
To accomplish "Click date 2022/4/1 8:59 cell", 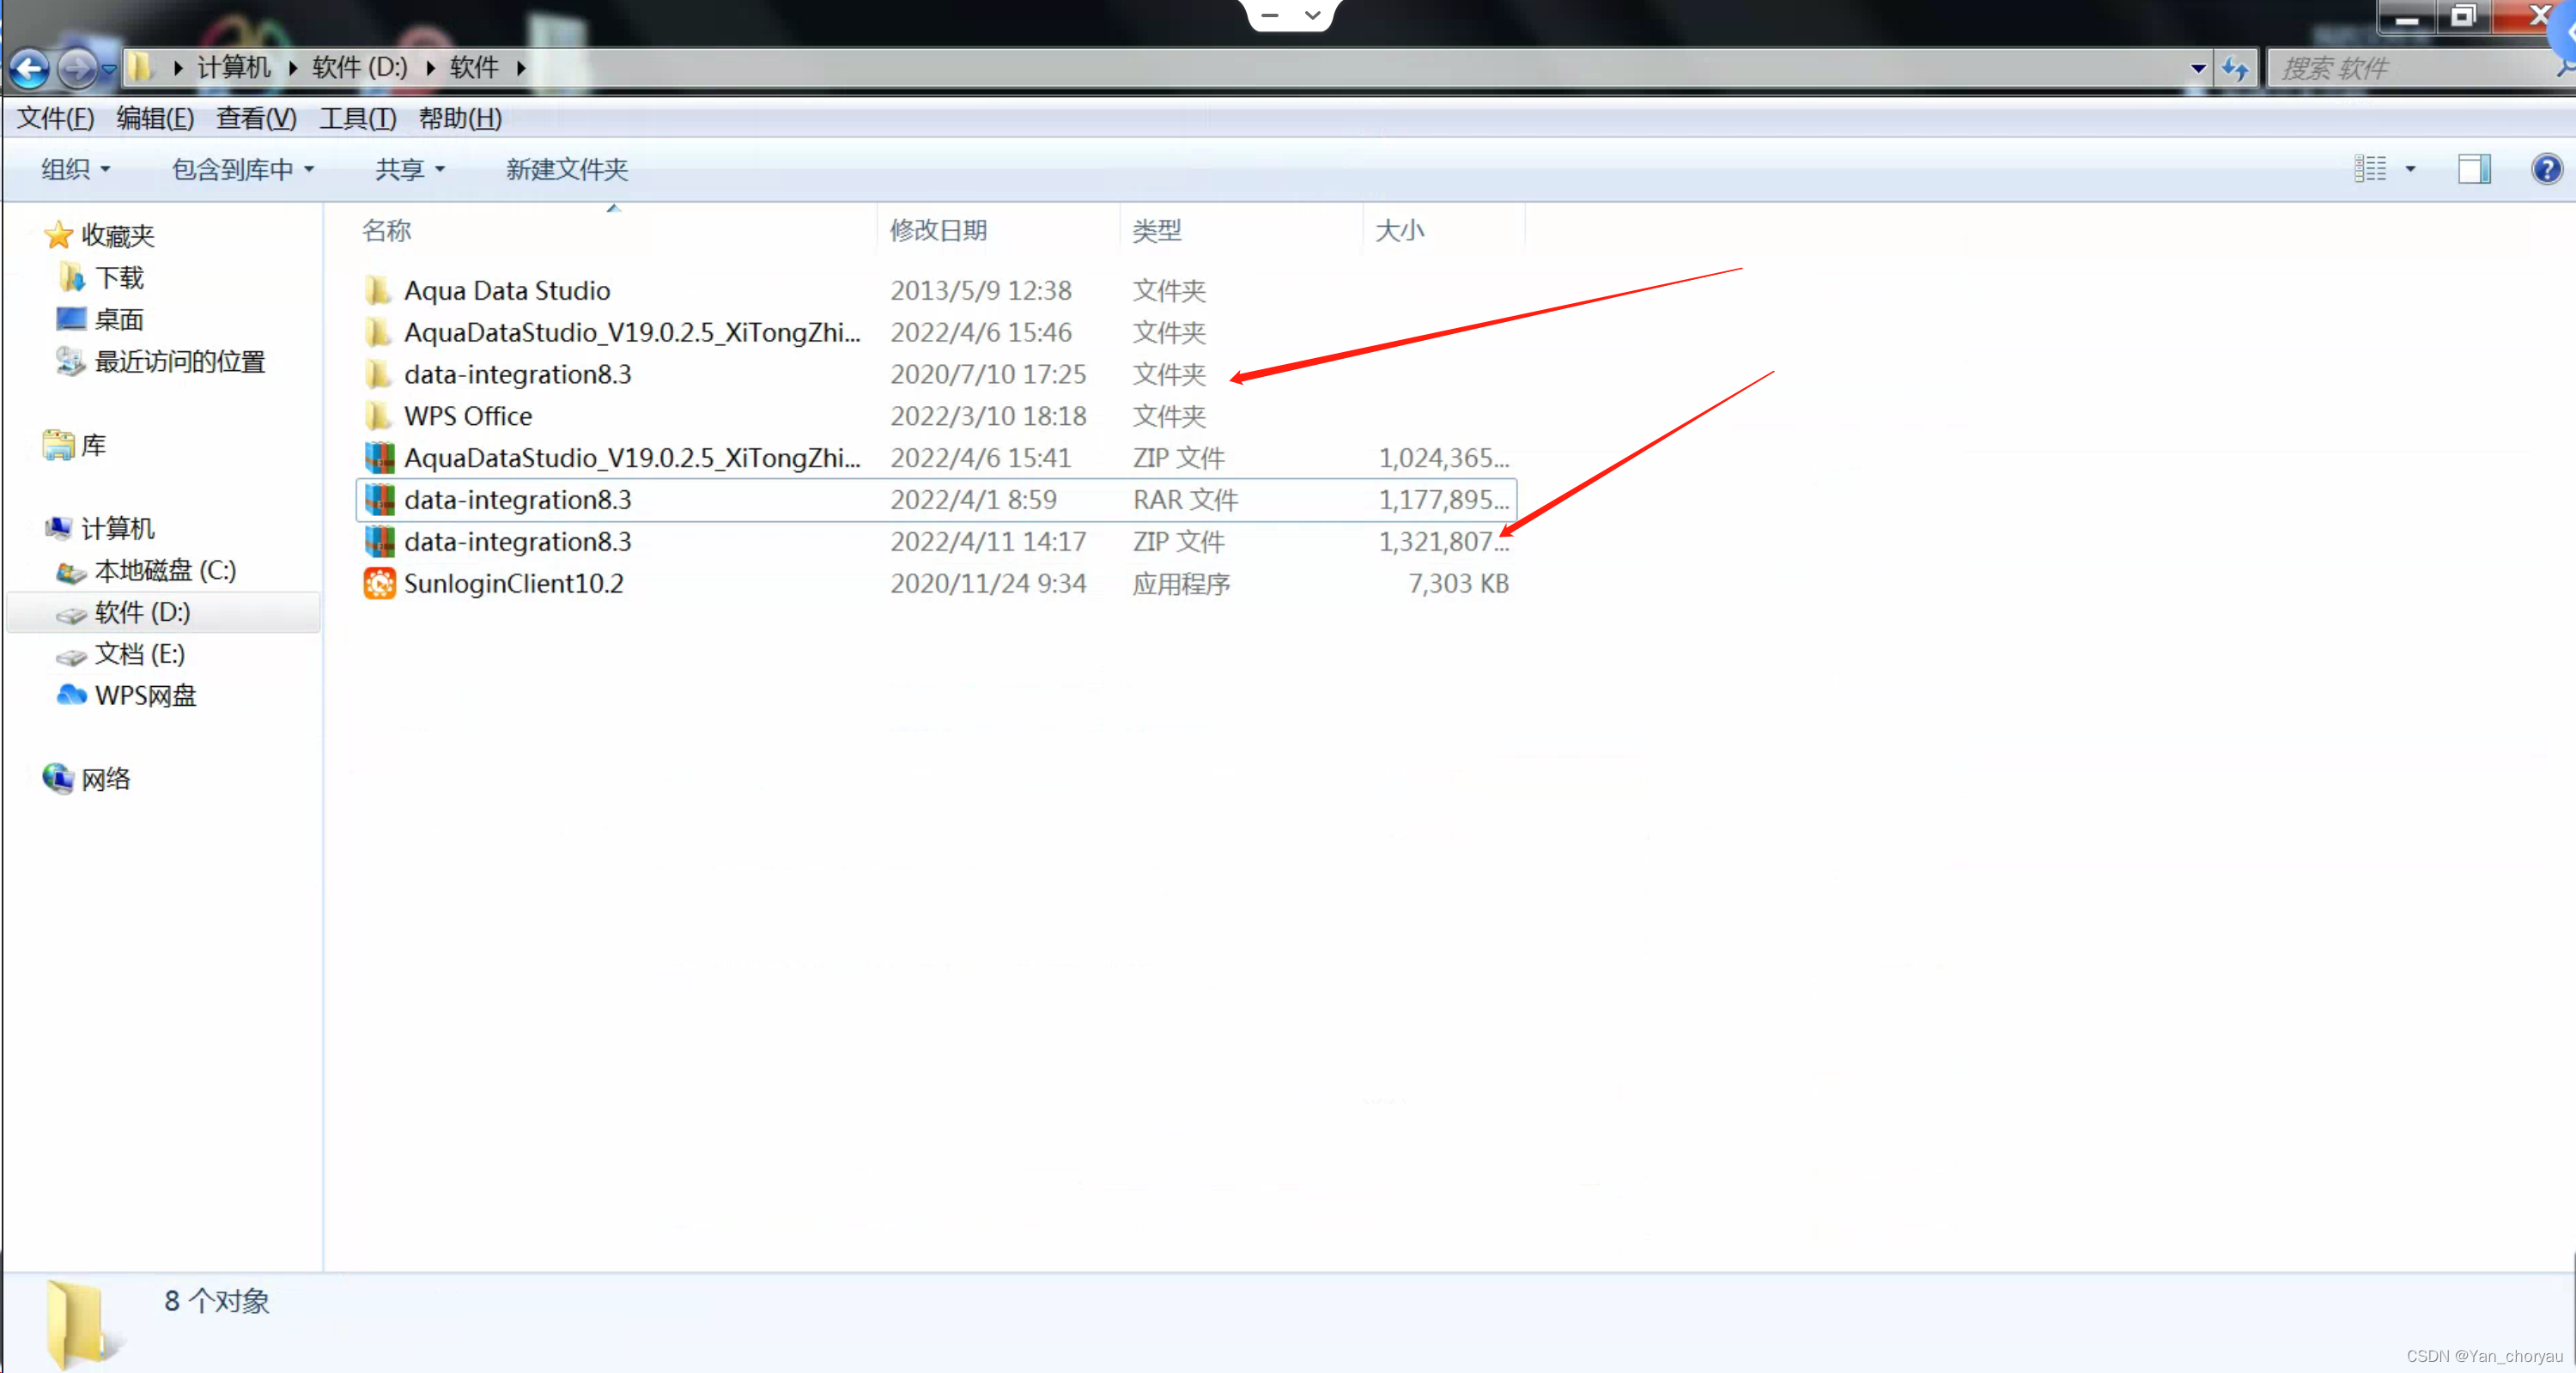I will [973, 499].
